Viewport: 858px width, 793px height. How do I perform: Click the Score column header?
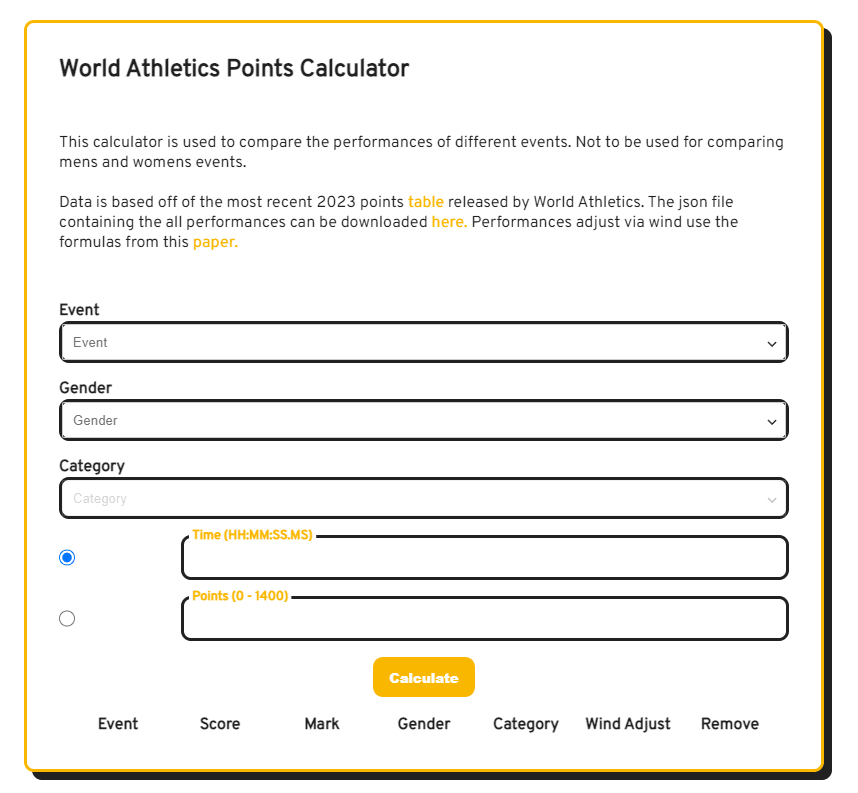[x=220, y=723]
